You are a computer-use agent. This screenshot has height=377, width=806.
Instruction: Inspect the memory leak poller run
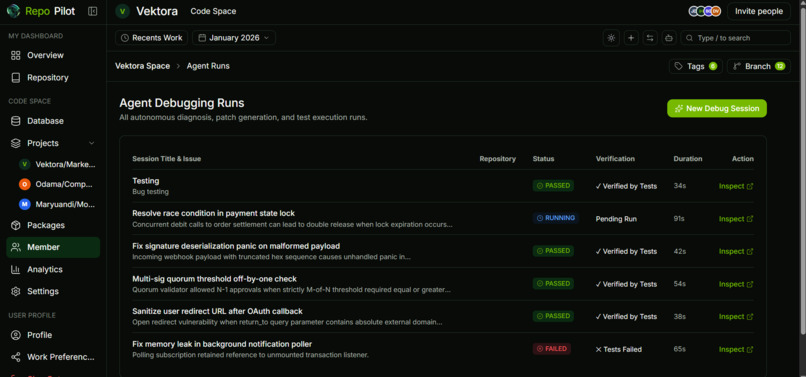click(x=736, y=350)
